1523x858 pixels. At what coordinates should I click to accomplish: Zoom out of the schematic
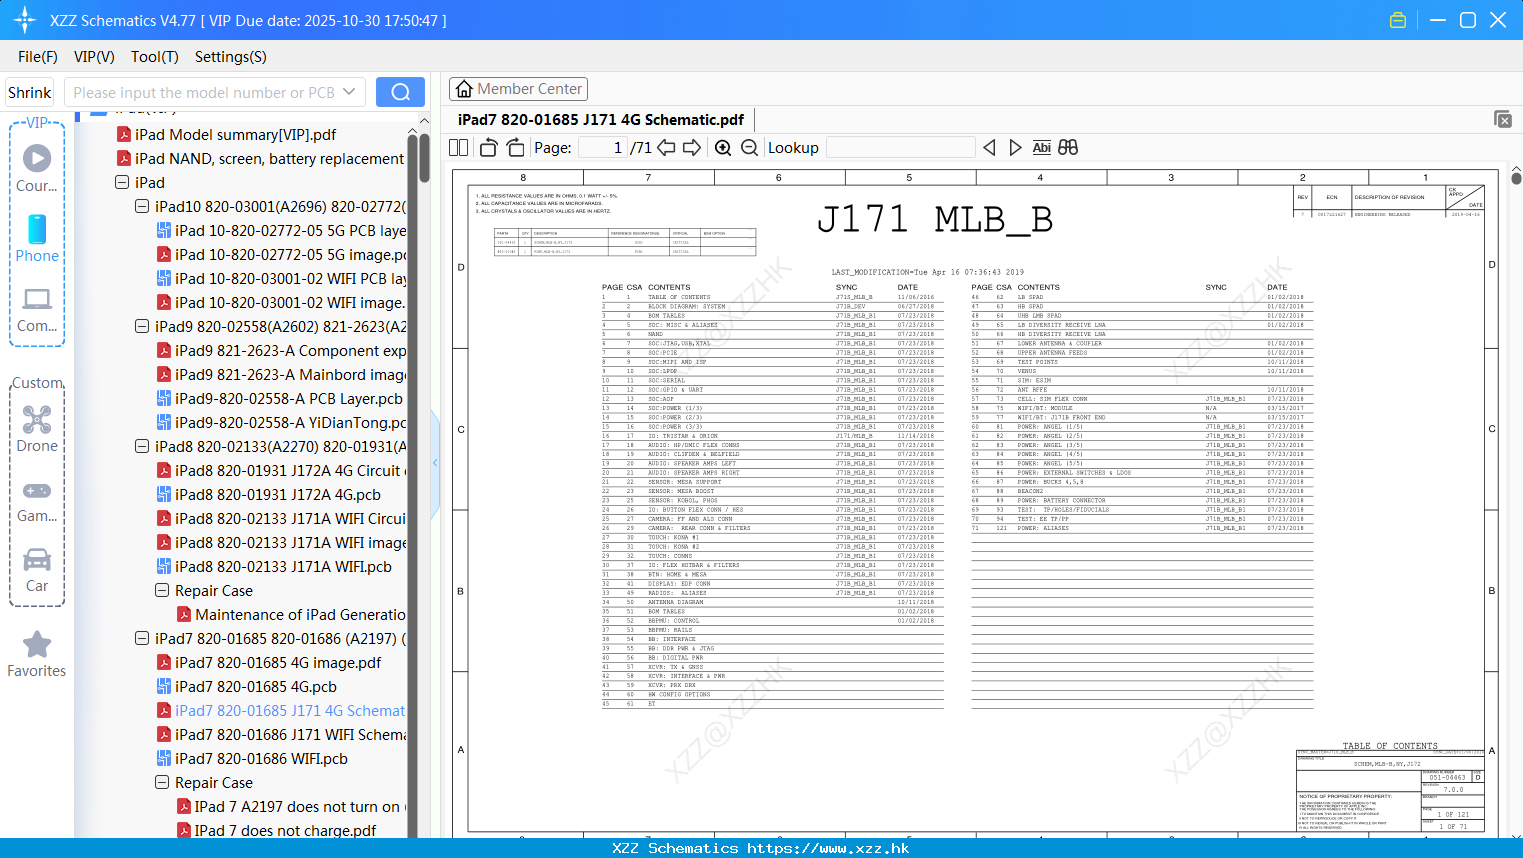[750, 147]
